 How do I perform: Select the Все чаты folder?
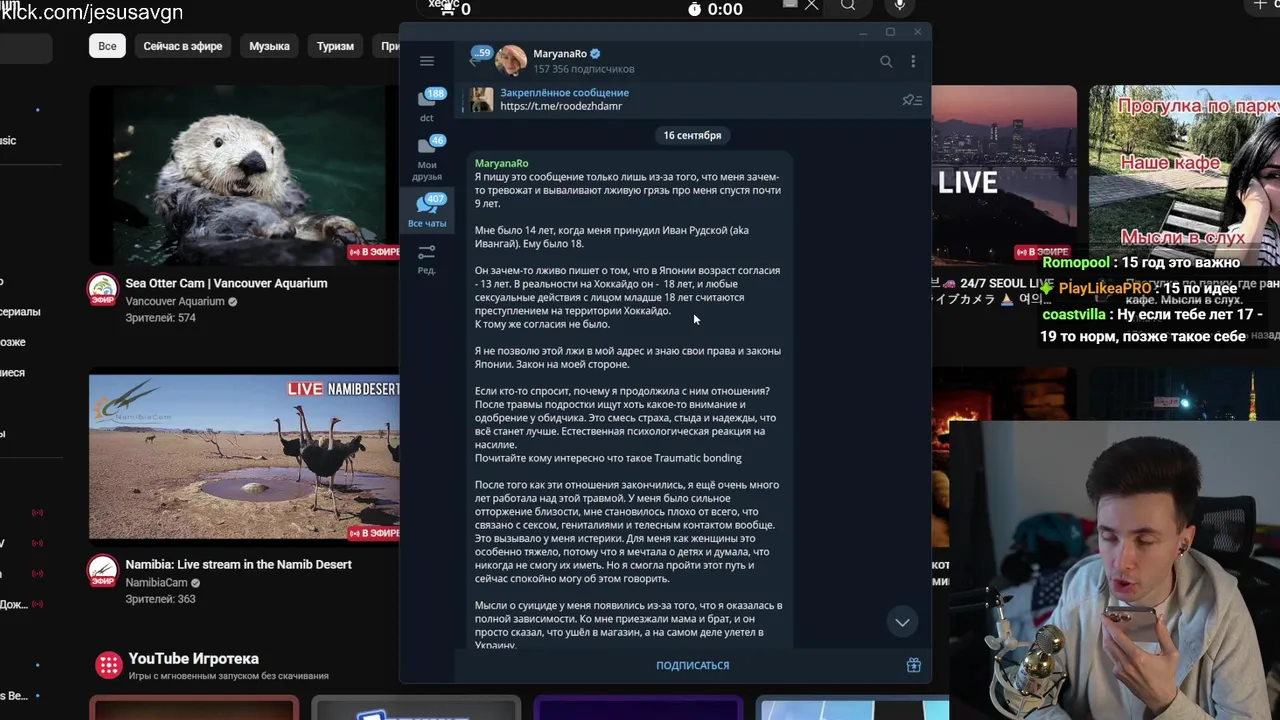427,211
